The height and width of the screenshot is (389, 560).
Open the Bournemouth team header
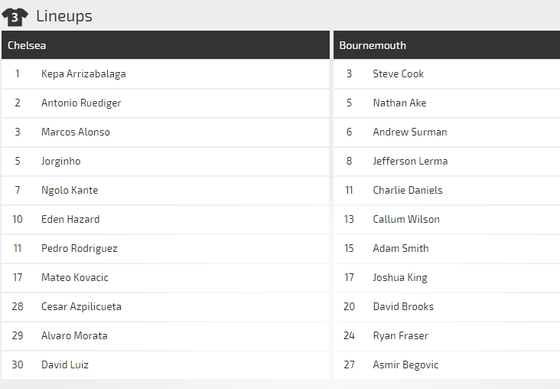click(447, 45)
